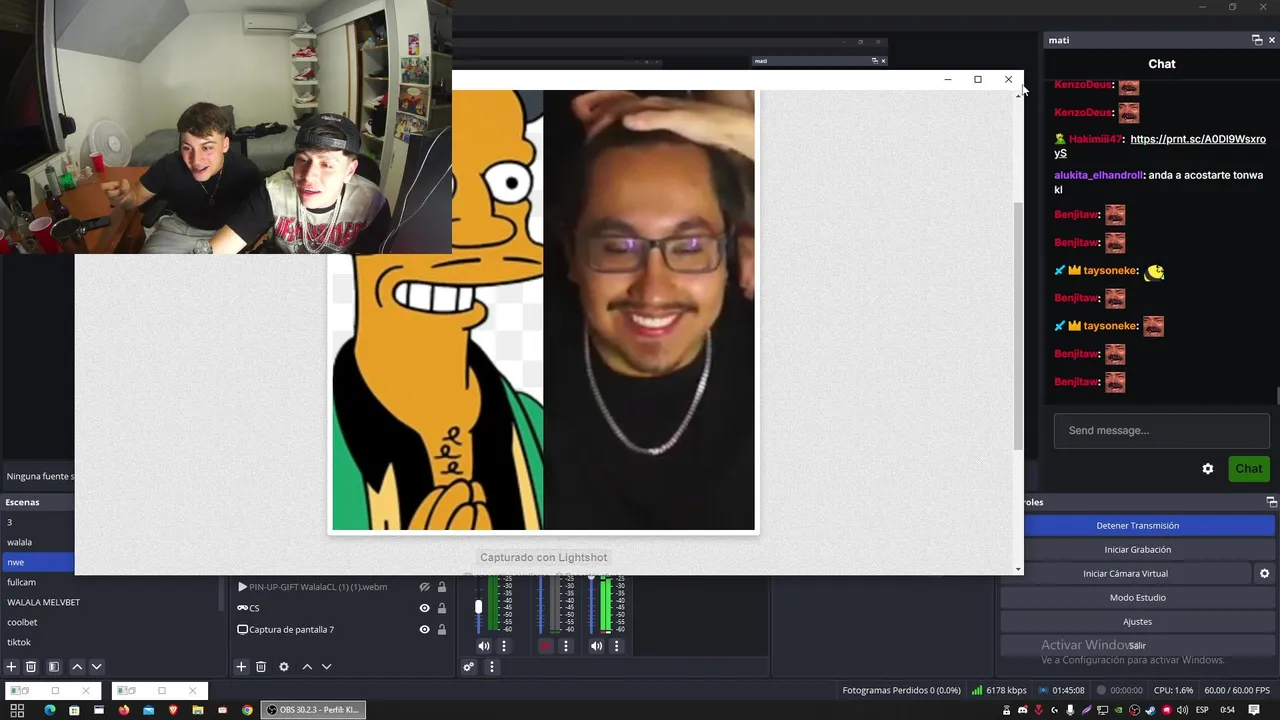Image resolution: width=1280 pixels, height=720 pixels.
Task: Click the Lightshot window vertical scrollbar
Action: pos(1018,325)
